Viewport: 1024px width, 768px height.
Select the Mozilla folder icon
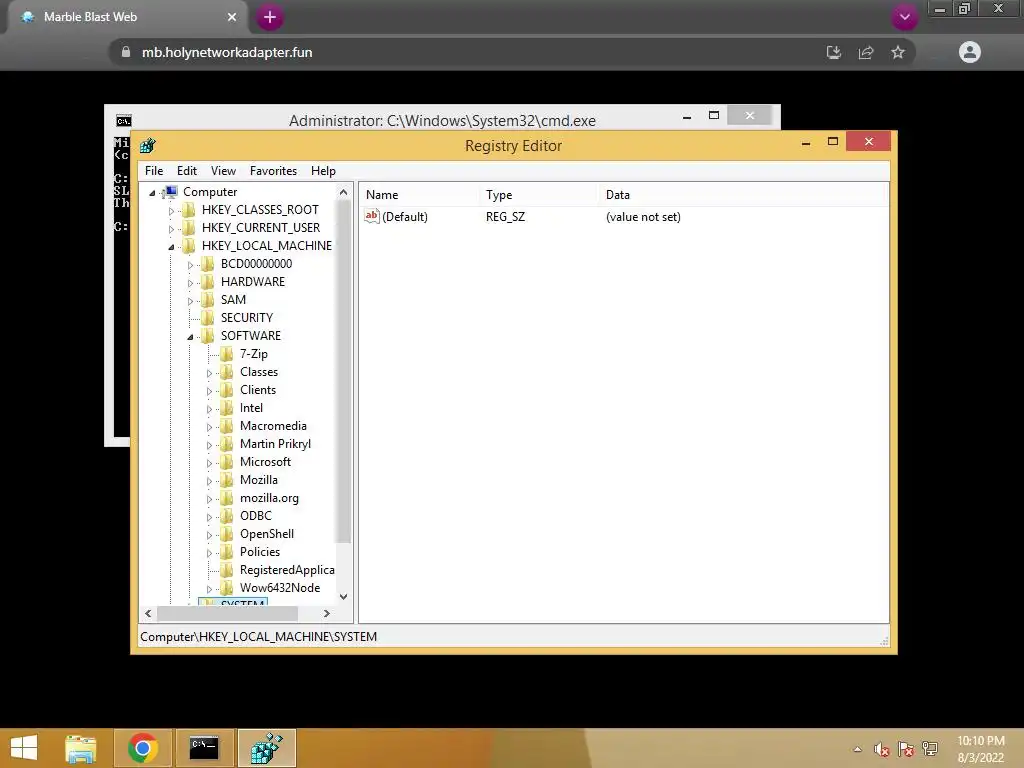[227, 480]
